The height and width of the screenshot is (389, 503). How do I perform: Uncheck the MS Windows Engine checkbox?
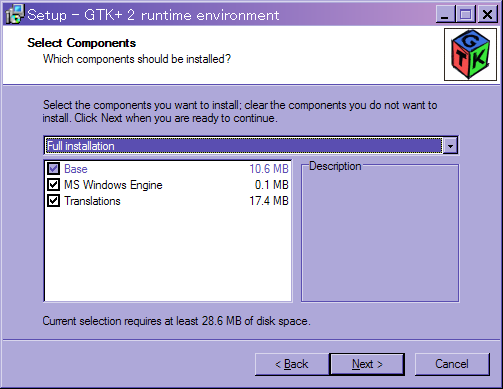click(x=53, y=185)
